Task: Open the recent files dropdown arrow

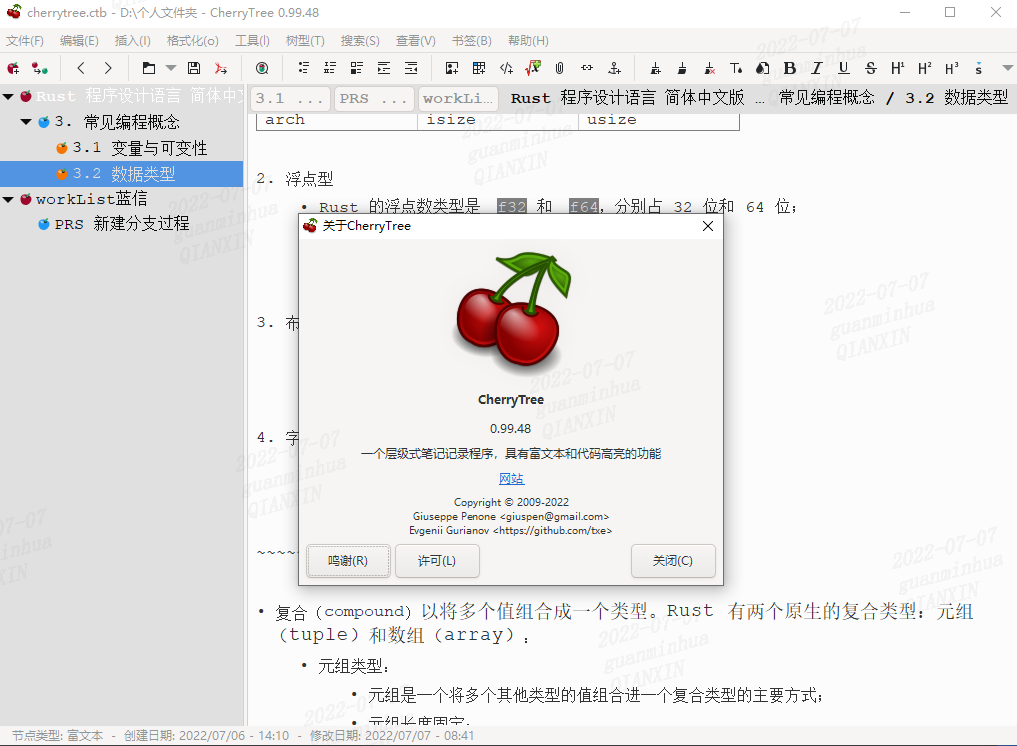Action: pos(171,68)
